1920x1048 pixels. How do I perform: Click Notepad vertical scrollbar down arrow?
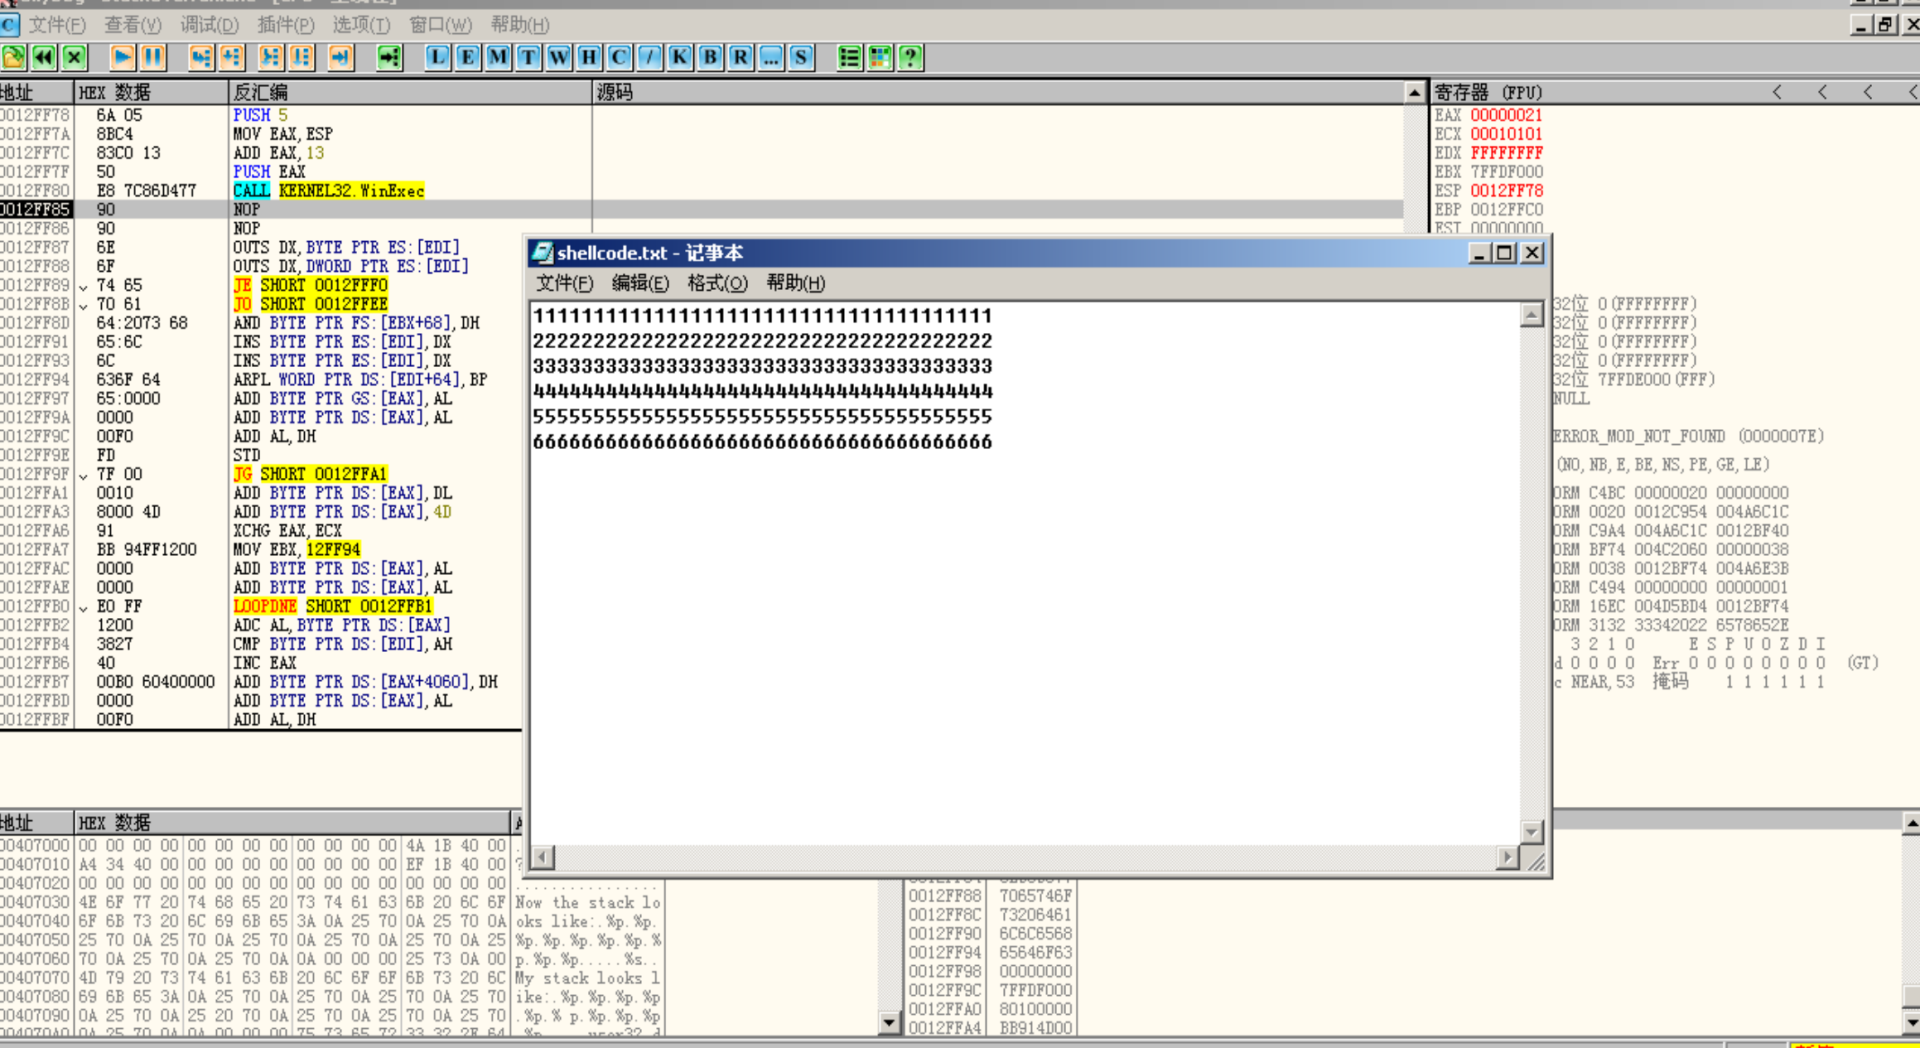pos(1531,832)
